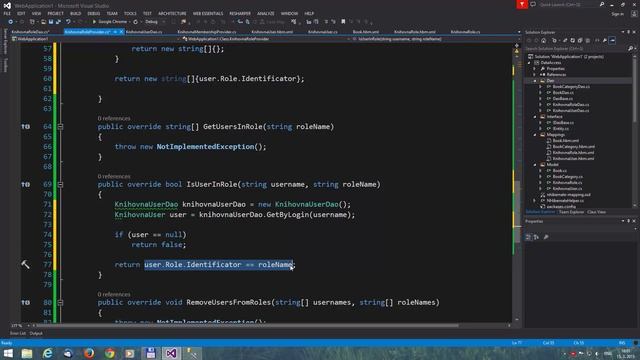Toggle Preview Selected Items in Solution Explorer

612,40
